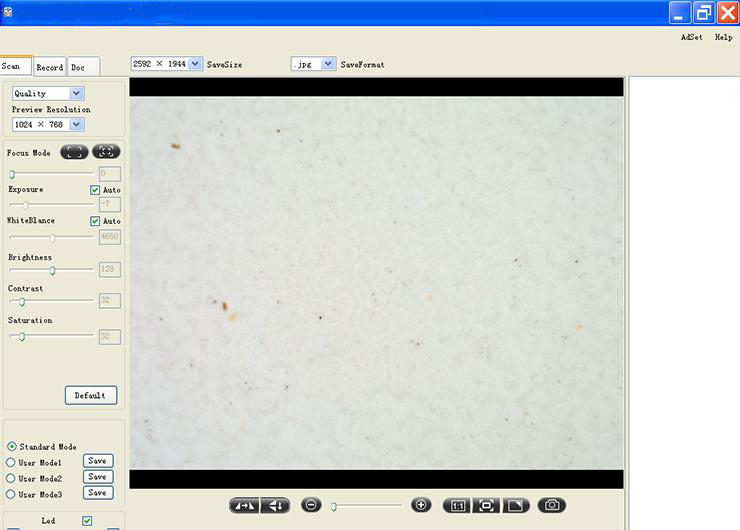Toggle the Led checkbox
740x530 pixels.
[x=87, y=521]
